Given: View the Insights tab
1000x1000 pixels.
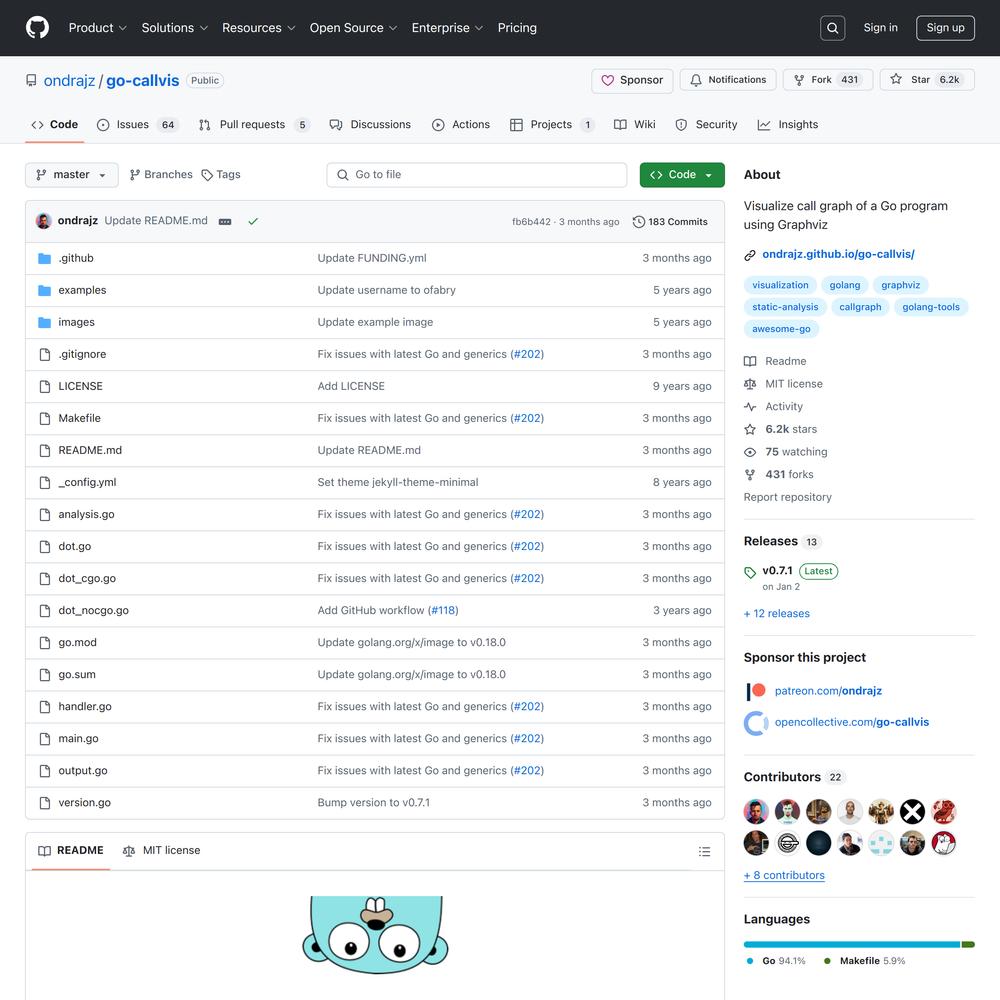Looking at the screenshot, I should (x=788, y=124).
